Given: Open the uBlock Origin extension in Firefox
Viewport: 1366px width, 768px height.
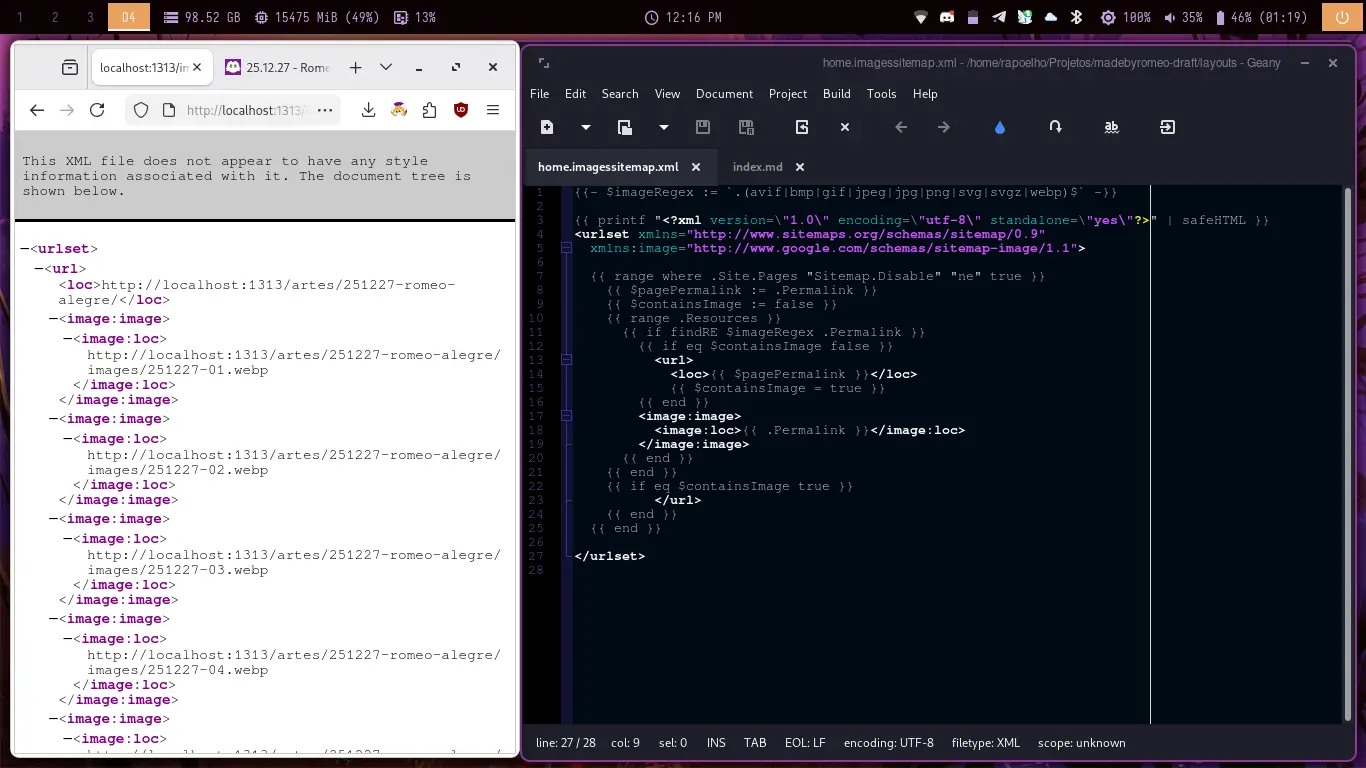Looking at the screenshot, I should pyautogui.click(x=460, y=110).
